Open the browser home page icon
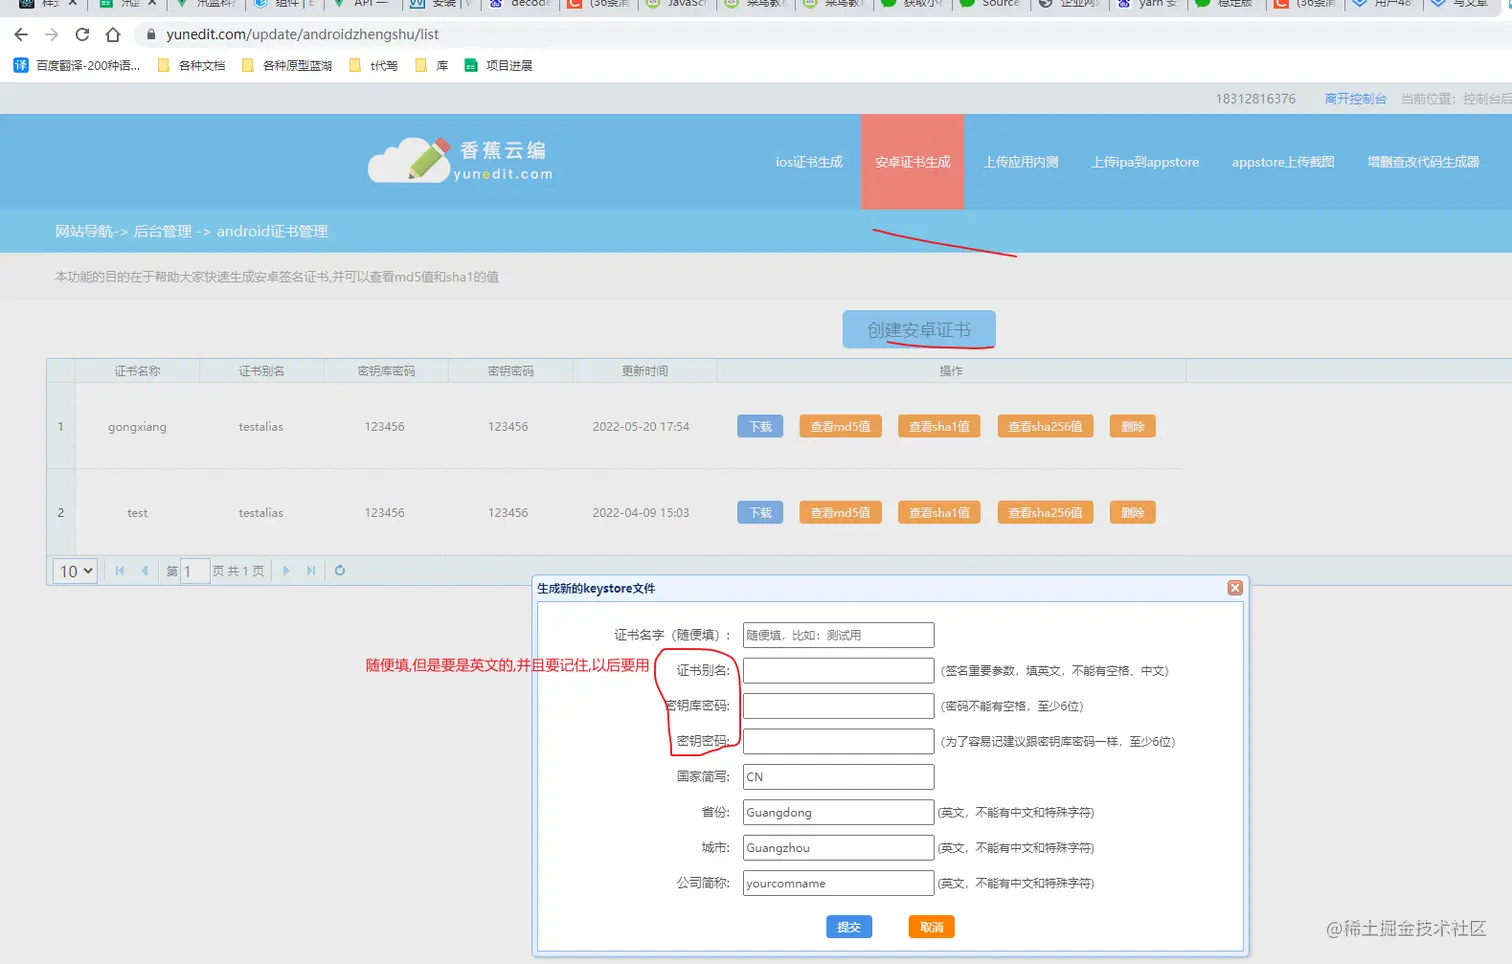Viewport: 1512px width, 964px height. pos(113,34)
